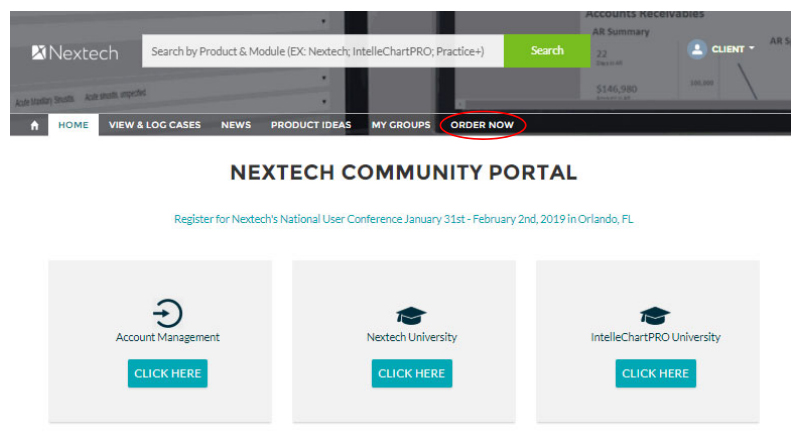Viewport: 805px width, 440px height.
Task: Follow the National User Conference registration link
Action: (x=403, y=219)
